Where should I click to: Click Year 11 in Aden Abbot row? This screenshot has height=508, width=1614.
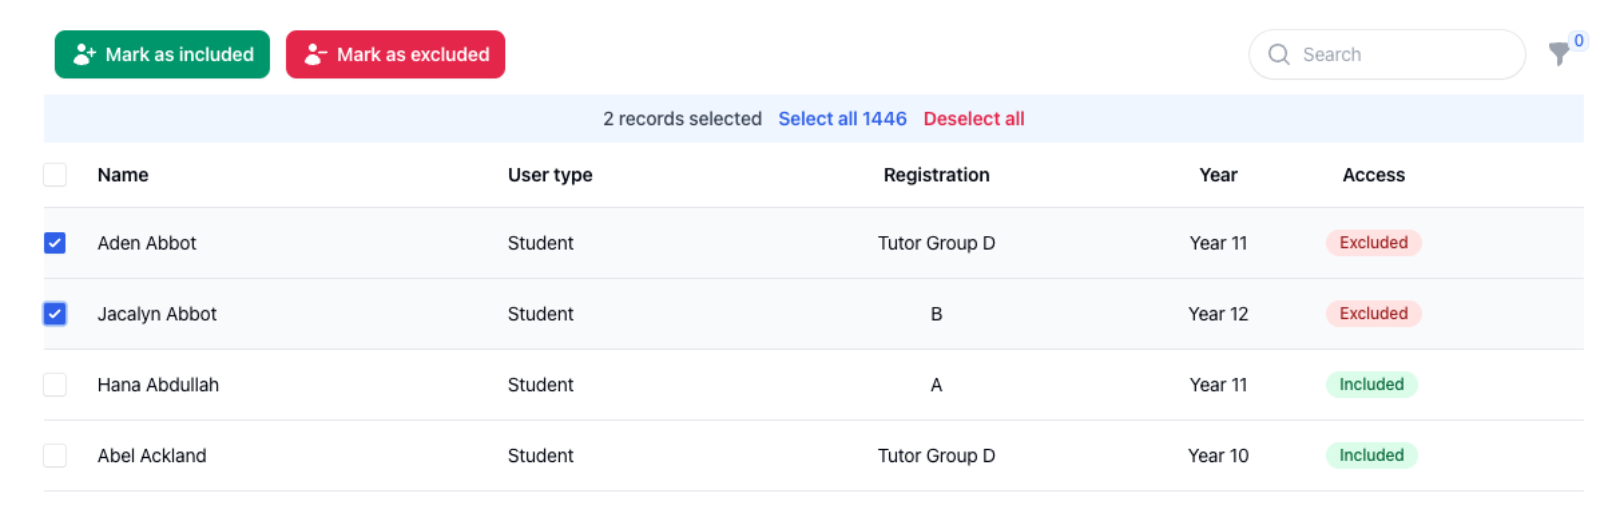1218,243
